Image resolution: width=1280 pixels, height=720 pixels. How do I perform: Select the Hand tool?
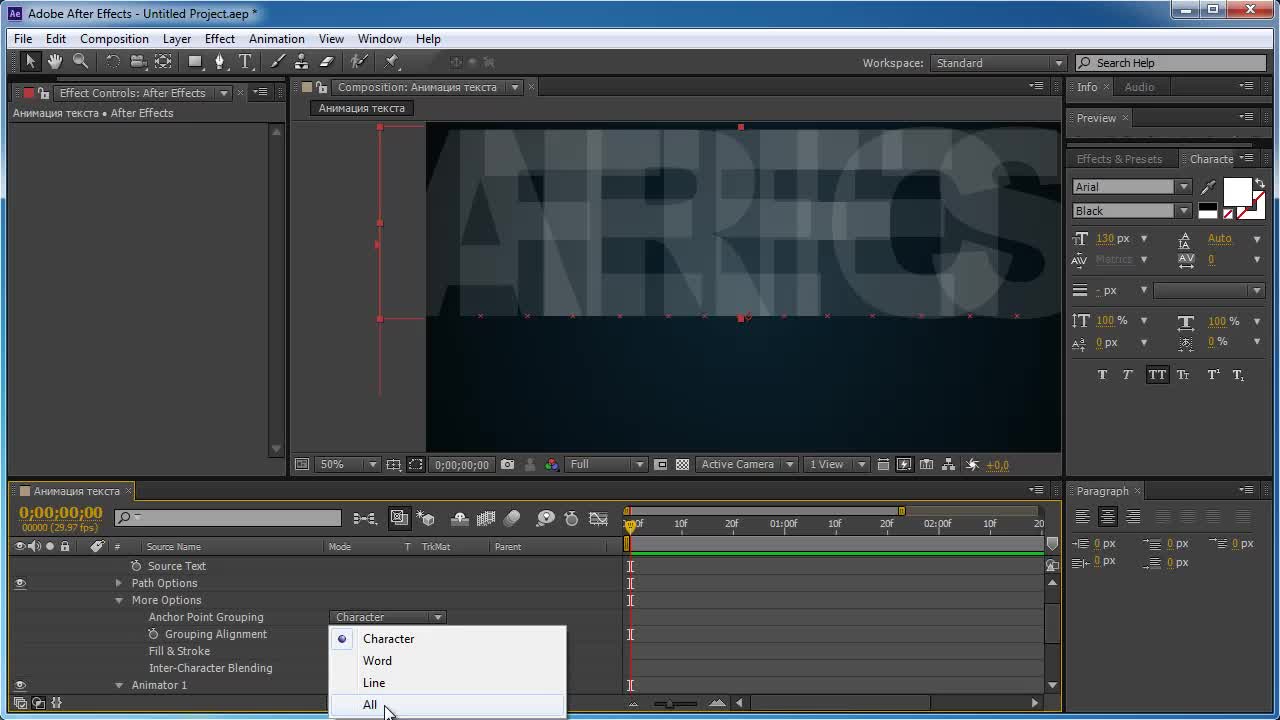click(55, 62)
